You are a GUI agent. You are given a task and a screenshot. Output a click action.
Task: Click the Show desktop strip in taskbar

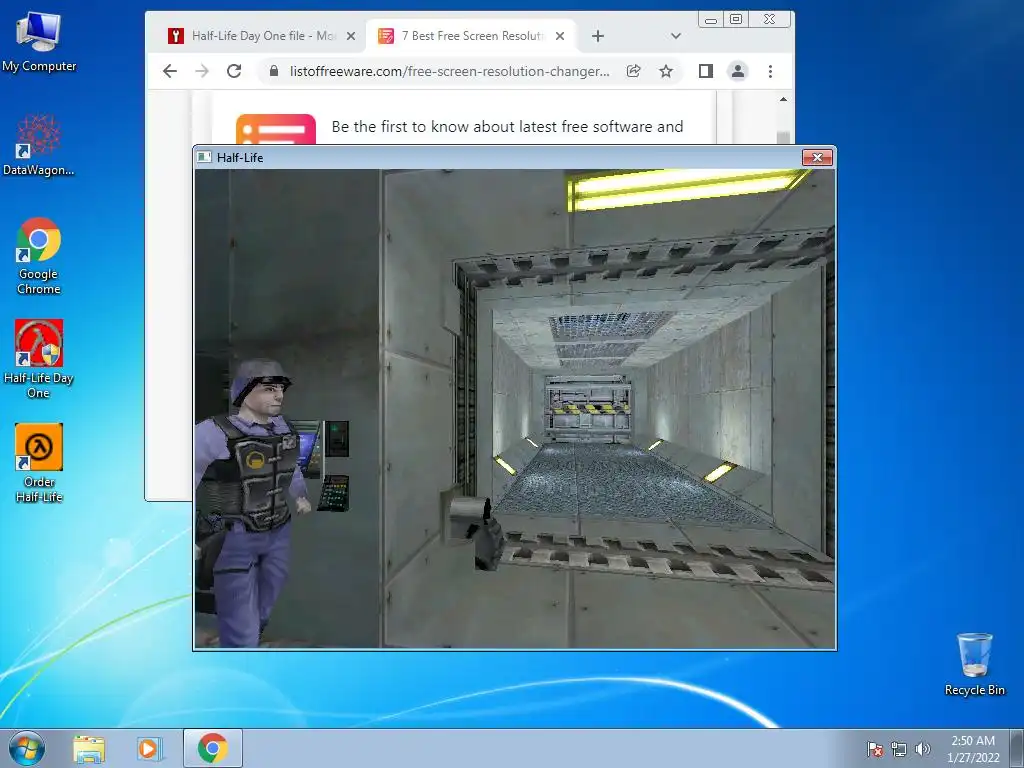(x=1017, y=748)
